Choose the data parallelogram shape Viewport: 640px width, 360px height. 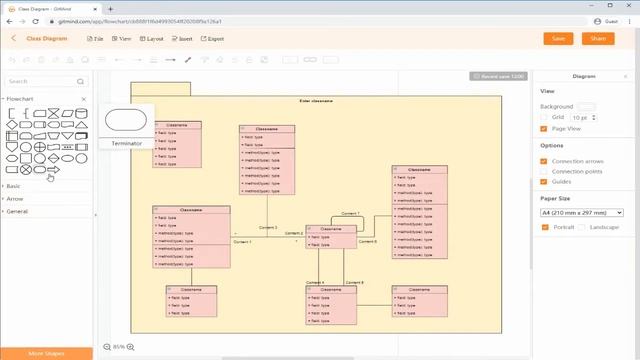click(67, 113)
